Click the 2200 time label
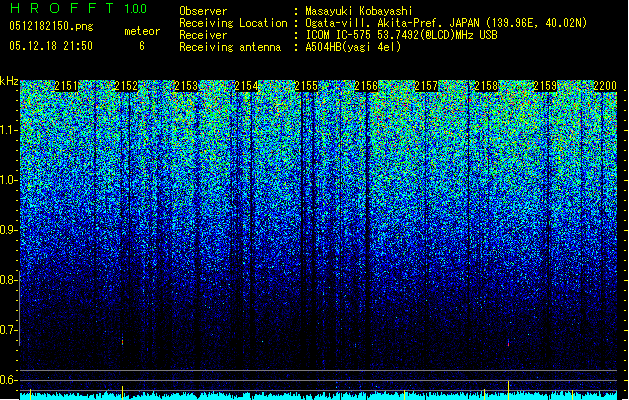This screenshot has height=400, width=629. pos(605,86)
